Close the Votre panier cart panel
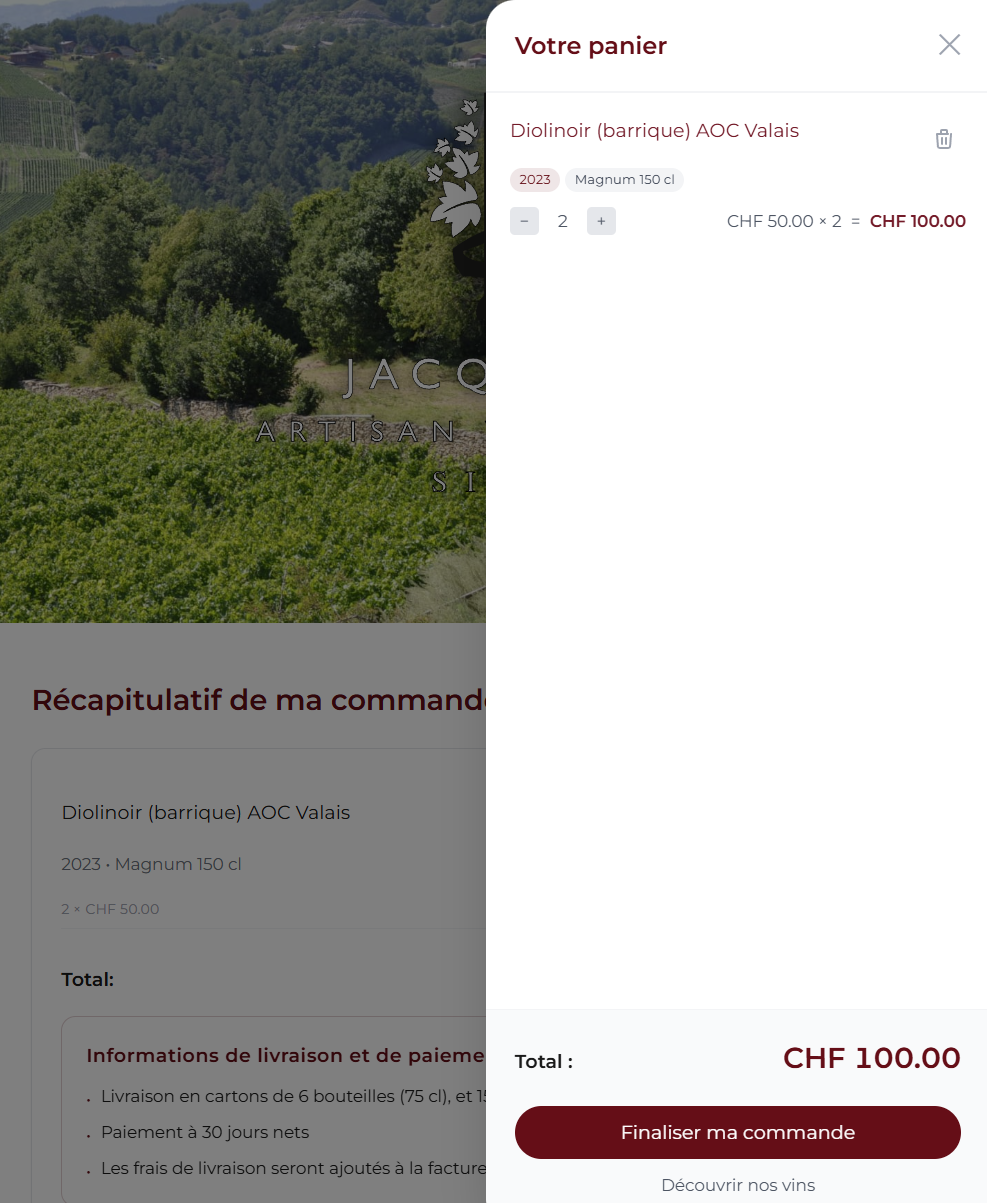This screenshot has height=1203, width=987. (x=949, y=45)
